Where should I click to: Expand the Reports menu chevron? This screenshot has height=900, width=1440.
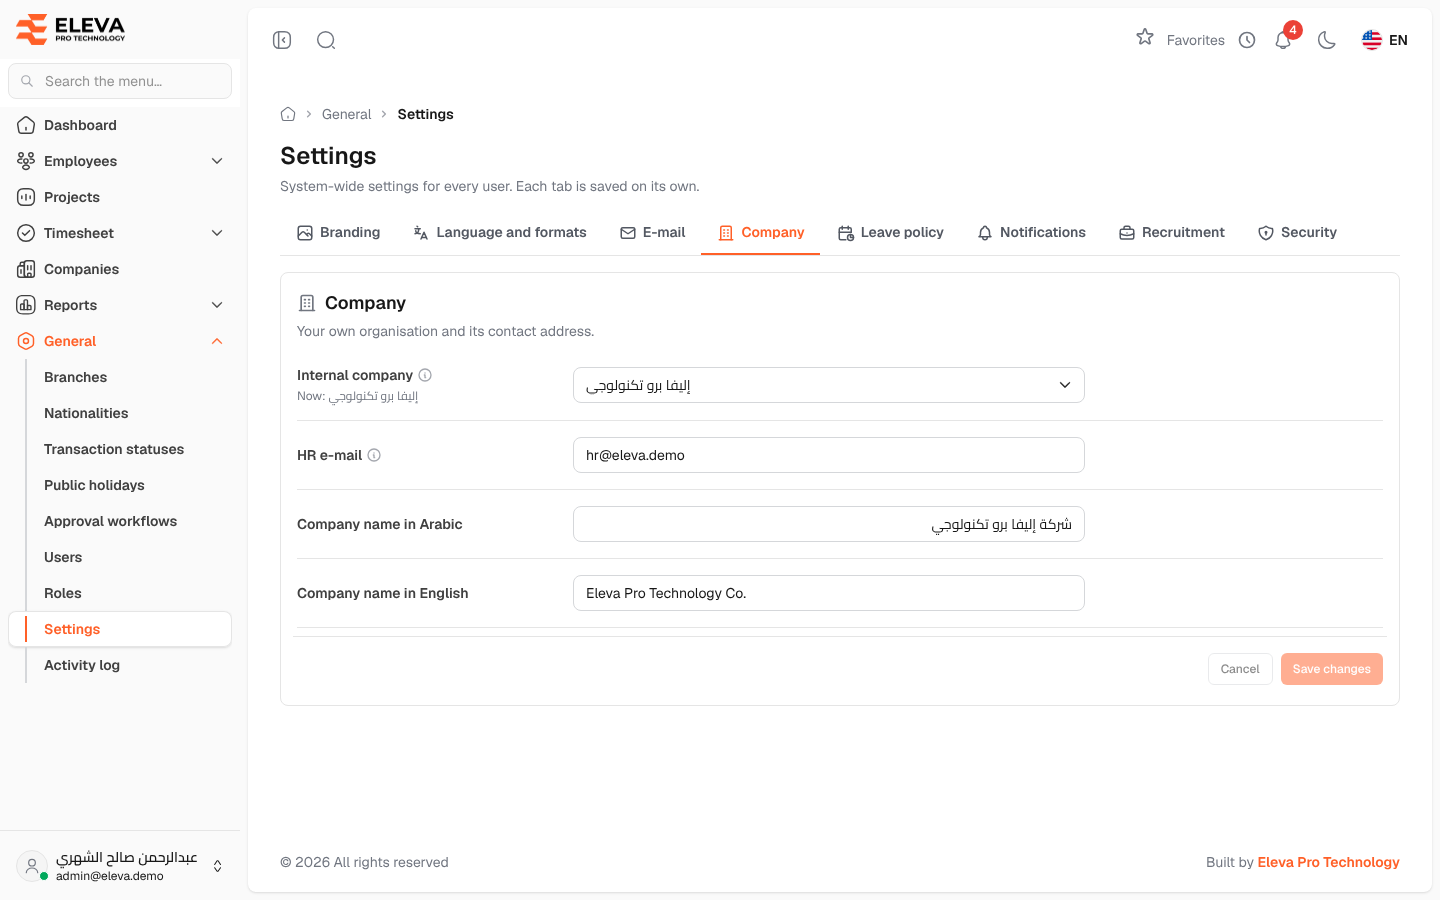tap(217, 305)
